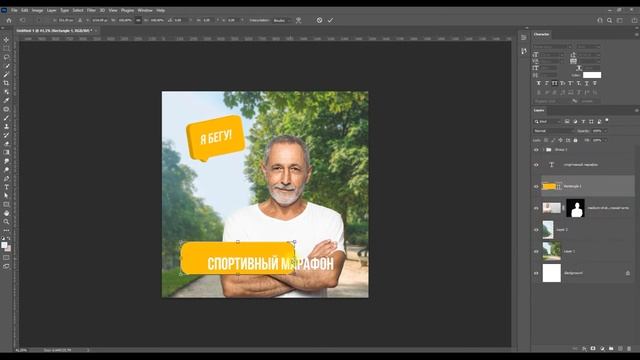
Task: Select the Eyedropper tool
Action: pos(6,100)
